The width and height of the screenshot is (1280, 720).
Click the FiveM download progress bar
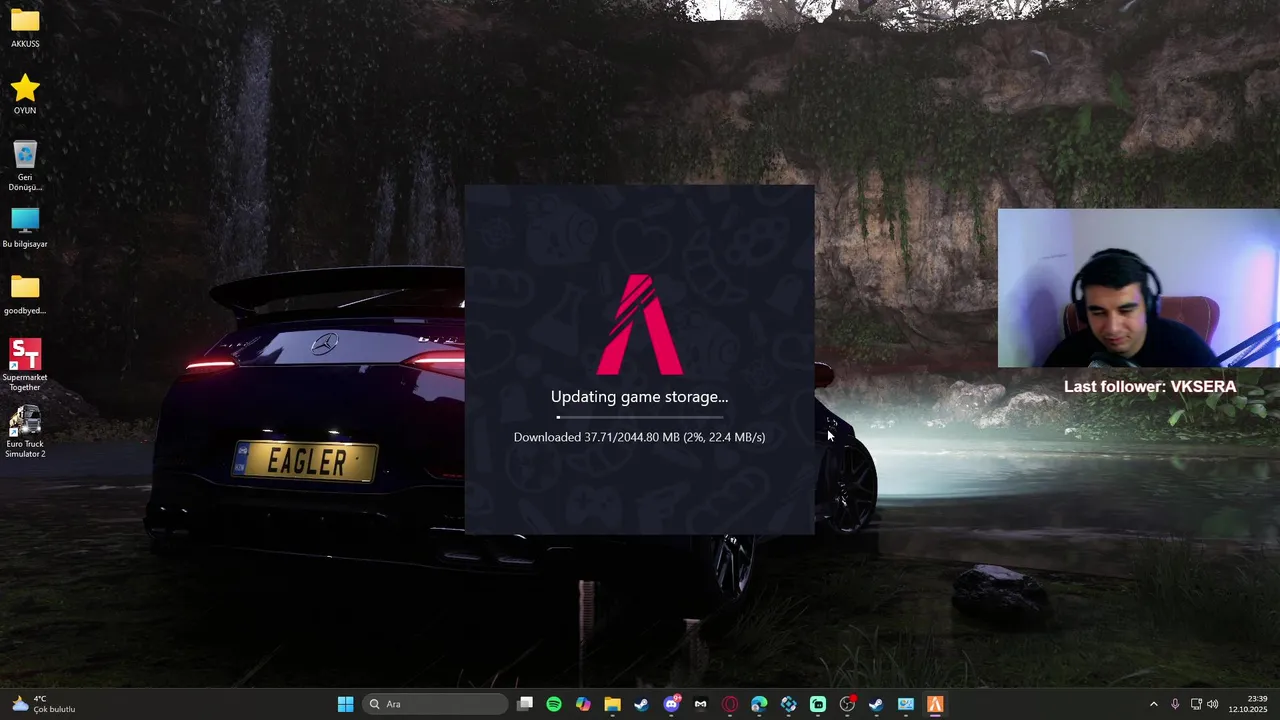(640, 417)
